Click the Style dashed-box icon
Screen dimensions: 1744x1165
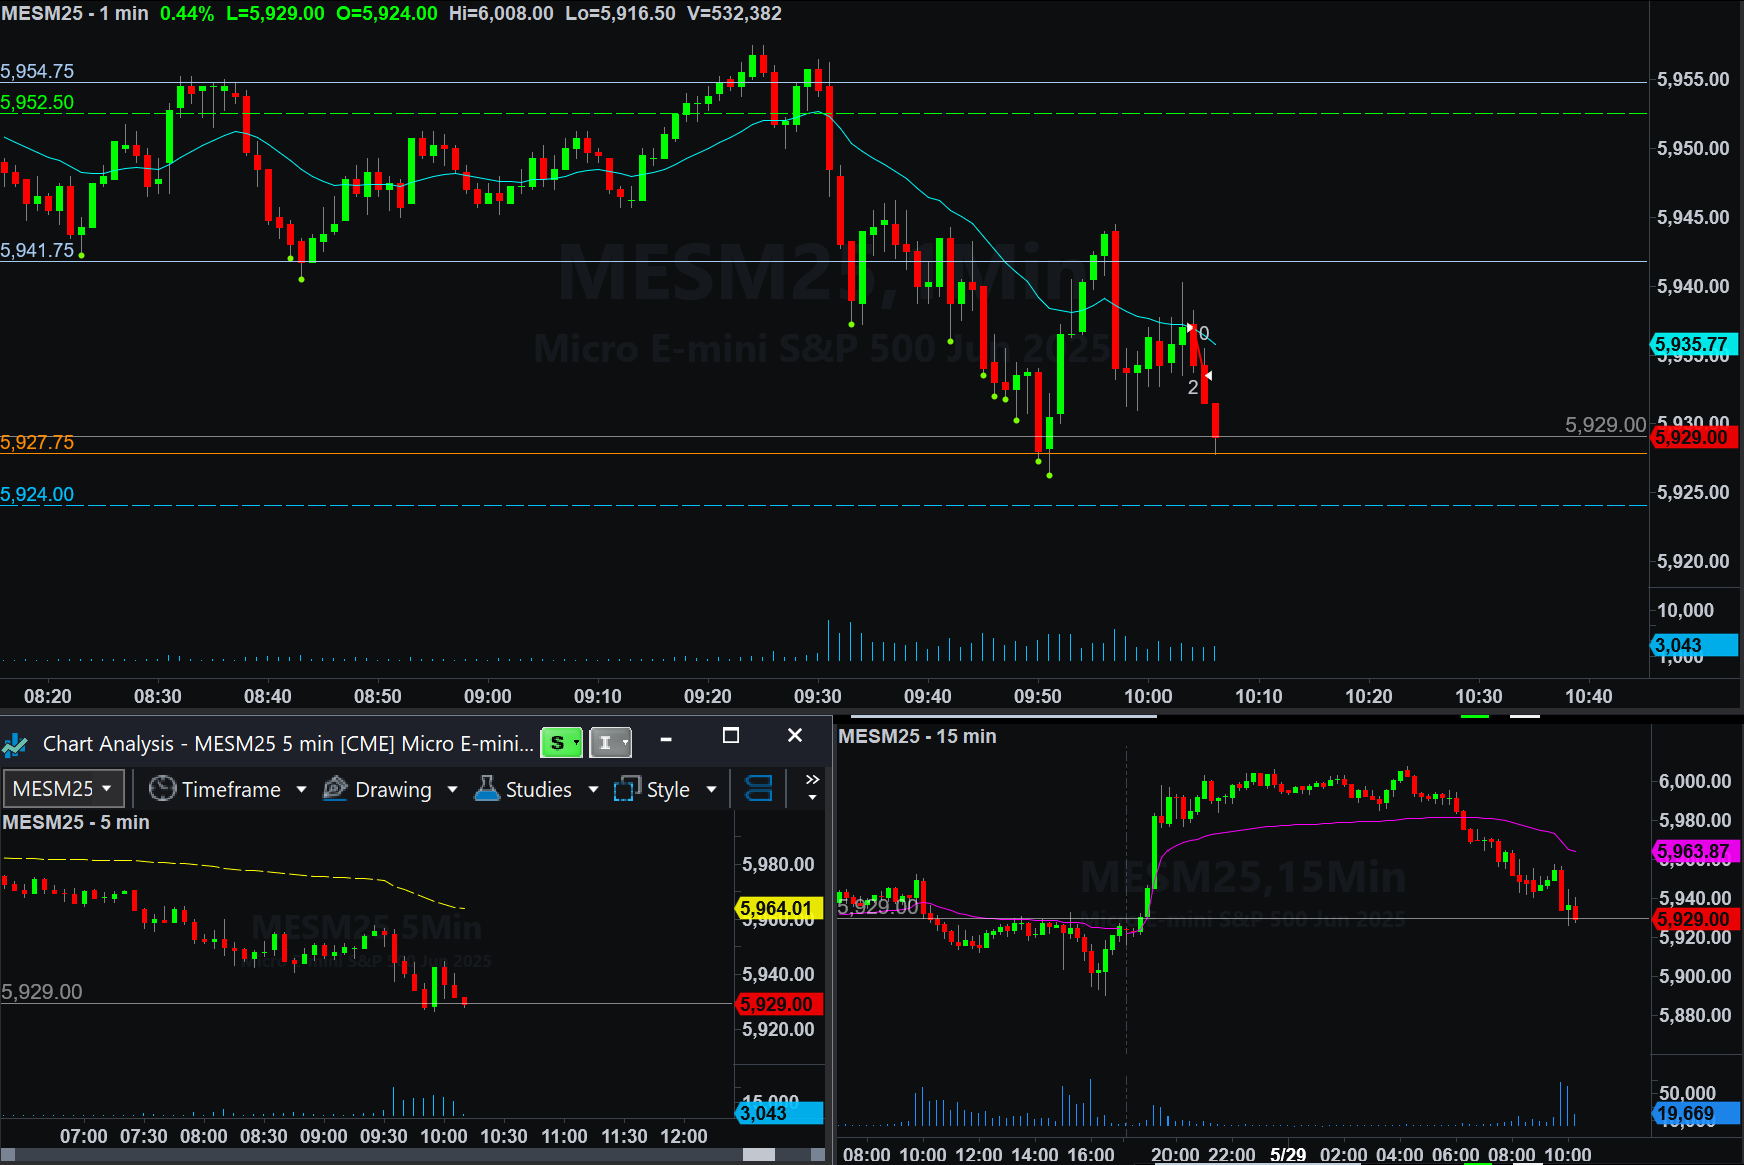[627, 789]
